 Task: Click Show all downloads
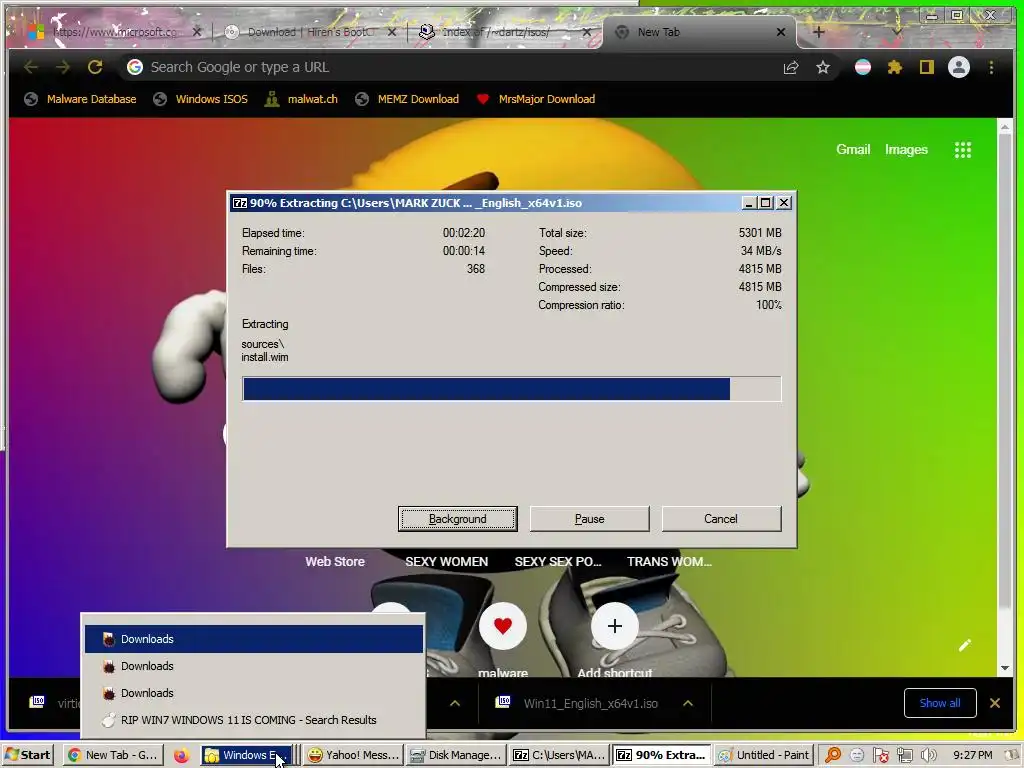pyautogui.click(x=940, y=703)
